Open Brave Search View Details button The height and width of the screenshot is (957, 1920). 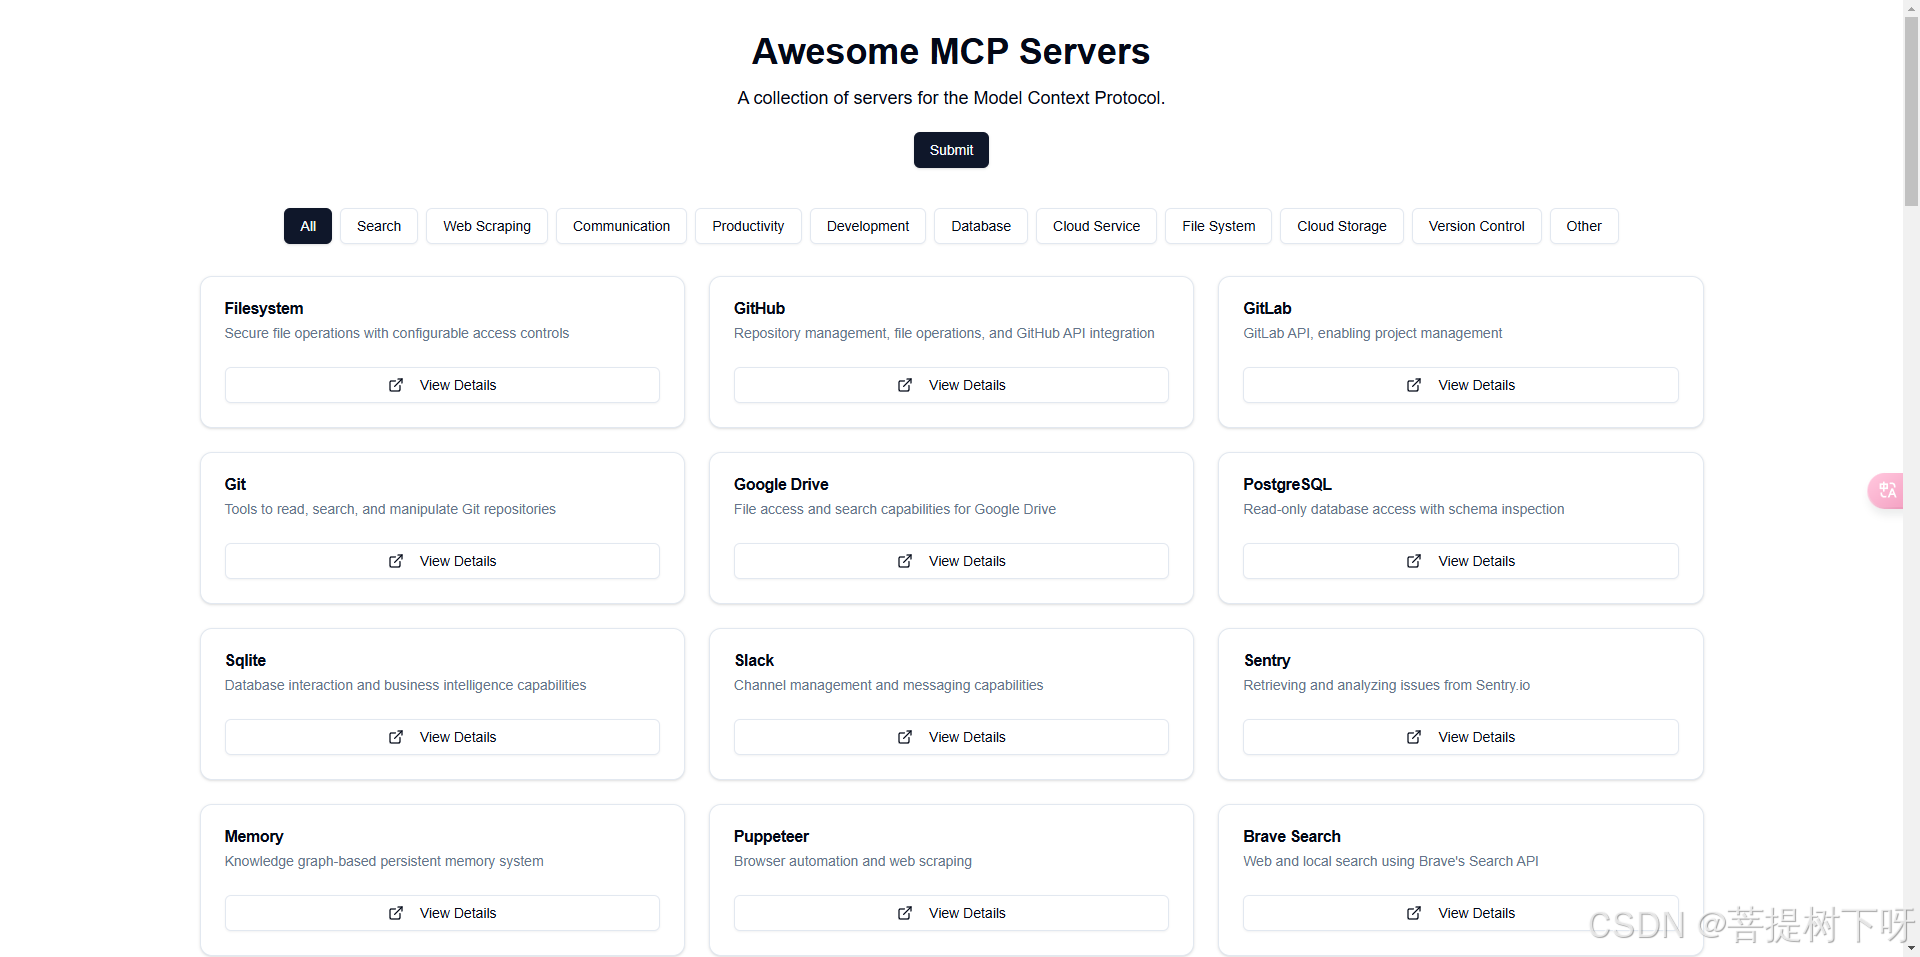point(1461,913)
